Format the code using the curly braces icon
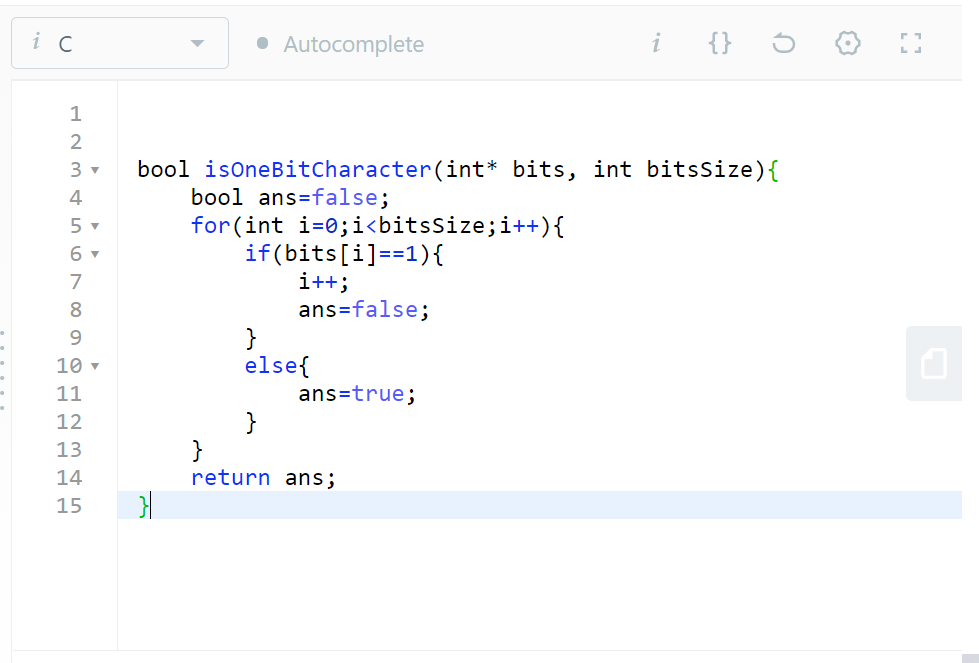Screen dimensions: 979x663 coord(719,43)
